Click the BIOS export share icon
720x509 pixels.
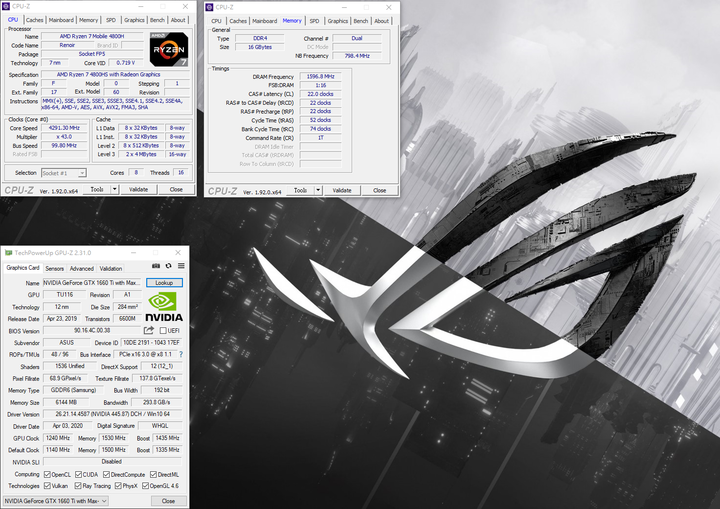[x=148, y=330]
